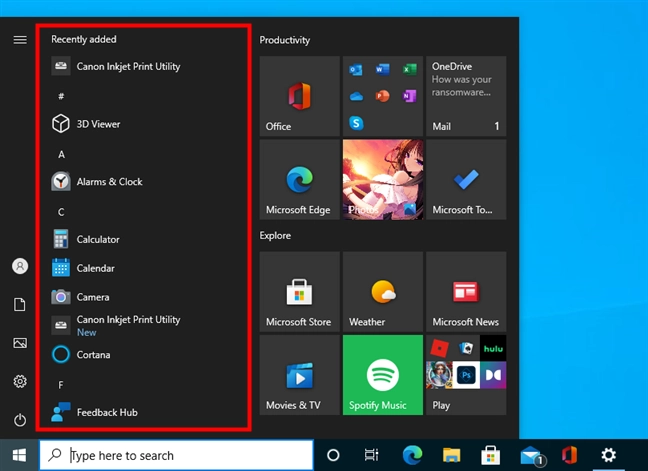
Task: Open Settings gear on taskbar
Action: point(608,455)
